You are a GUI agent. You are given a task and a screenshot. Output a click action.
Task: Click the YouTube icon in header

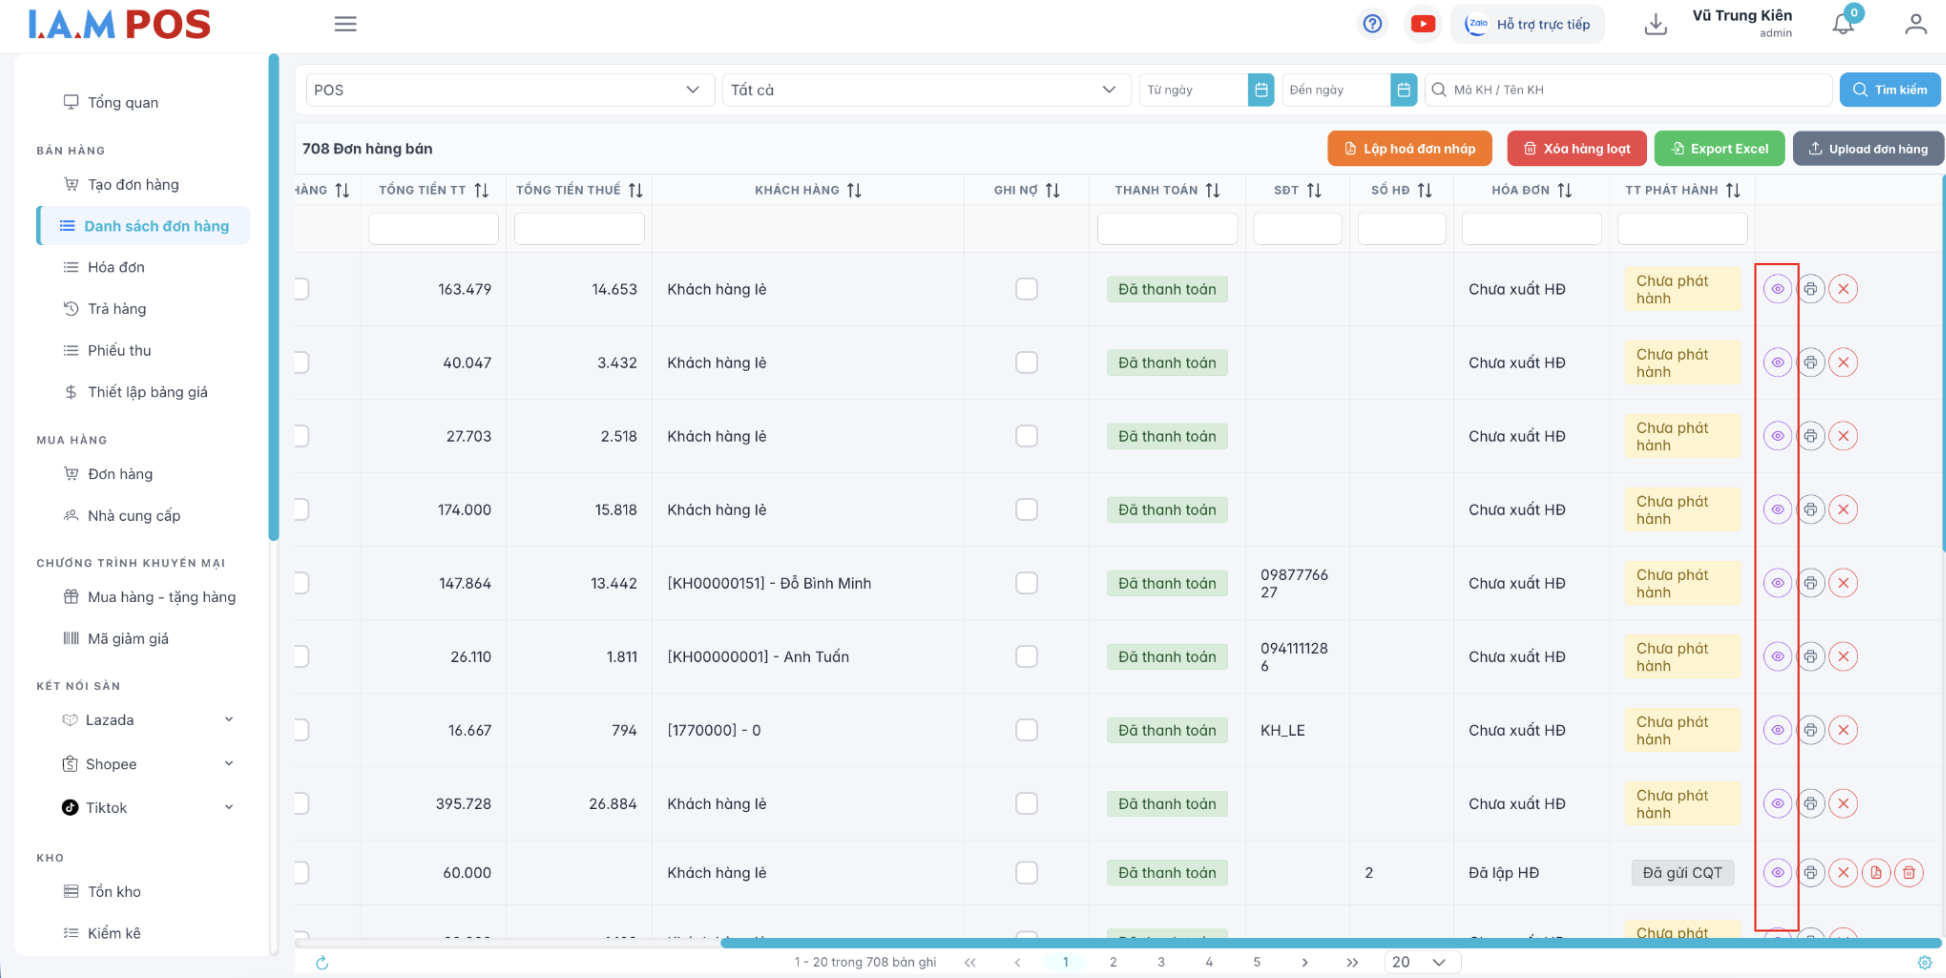(x=1422, y=24)
